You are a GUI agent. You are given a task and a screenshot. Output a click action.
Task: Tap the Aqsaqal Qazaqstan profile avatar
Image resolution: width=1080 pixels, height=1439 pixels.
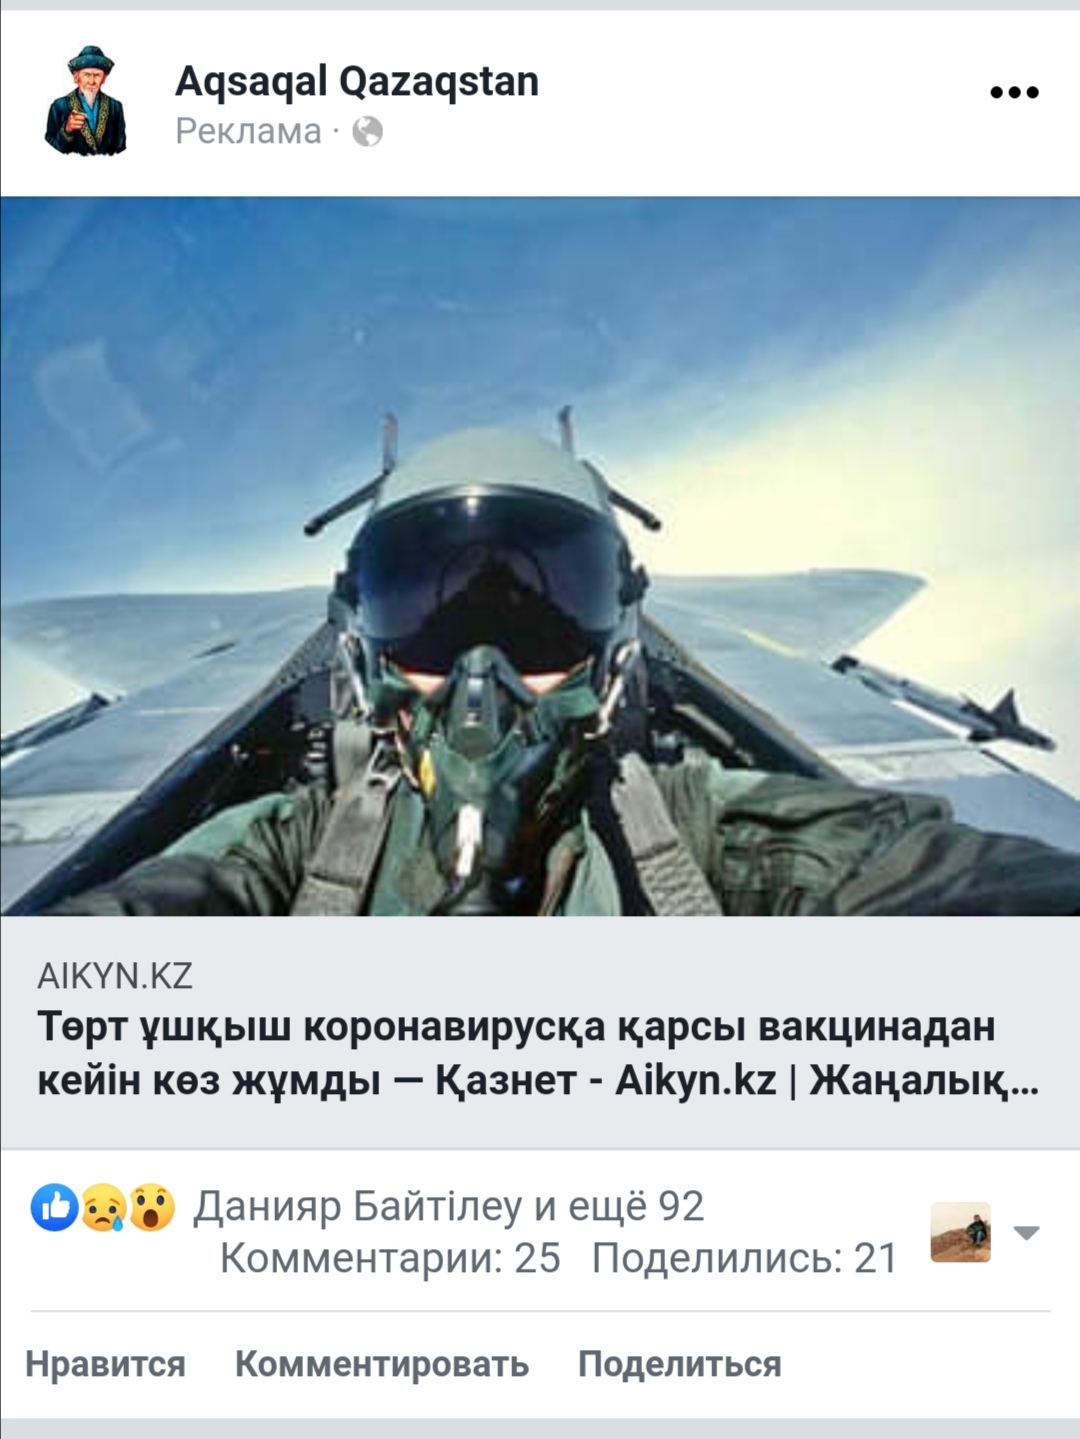(86, 101)
